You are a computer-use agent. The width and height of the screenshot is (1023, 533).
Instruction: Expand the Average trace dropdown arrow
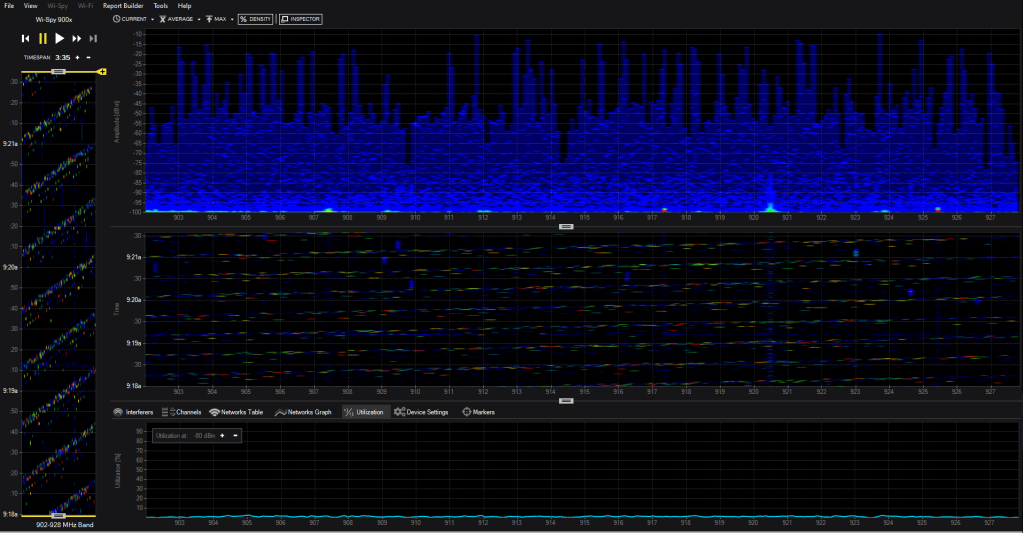[x=198, y=19]
